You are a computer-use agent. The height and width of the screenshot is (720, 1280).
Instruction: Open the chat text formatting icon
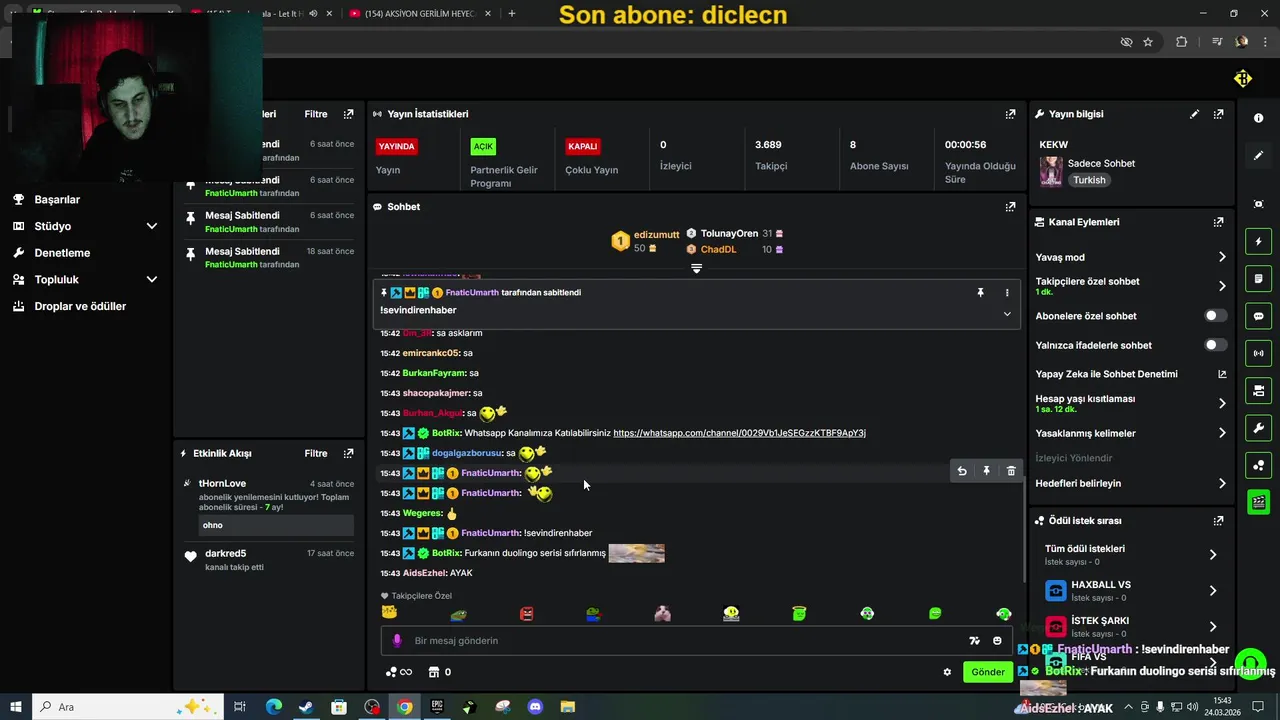[x=974, y=641]
